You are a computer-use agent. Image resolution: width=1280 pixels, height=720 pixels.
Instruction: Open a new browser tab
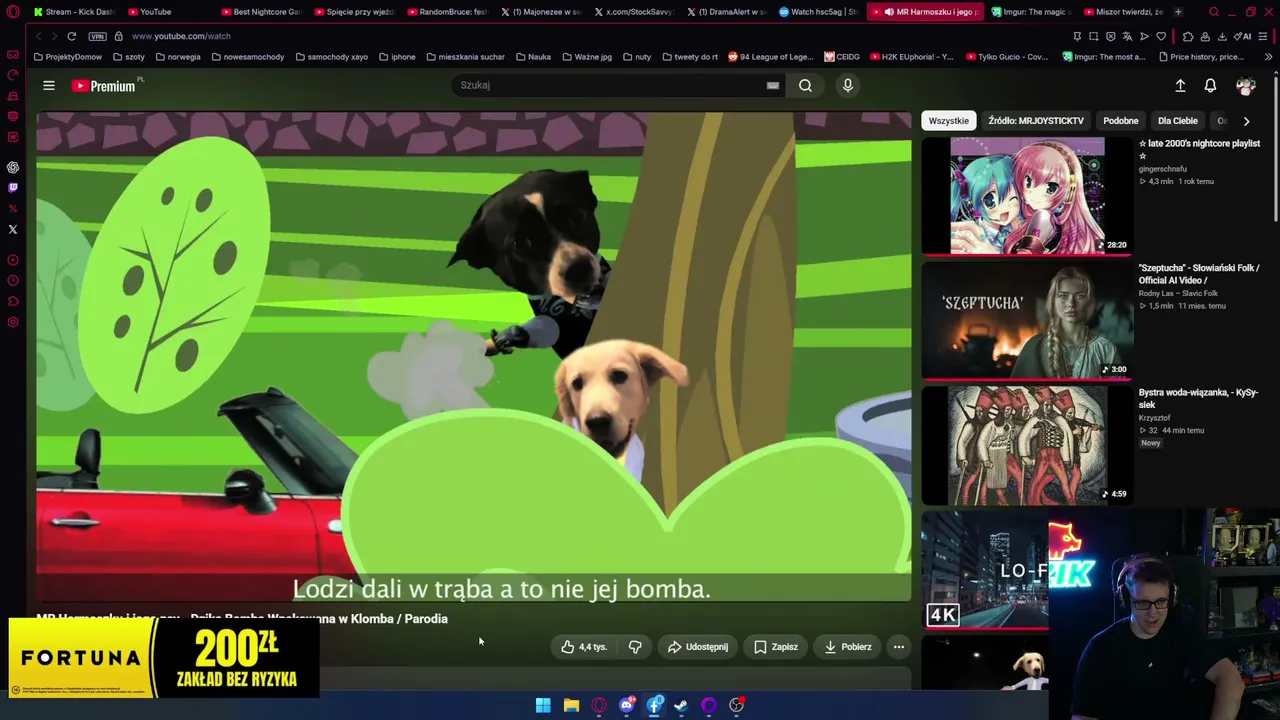point(1178,12)
